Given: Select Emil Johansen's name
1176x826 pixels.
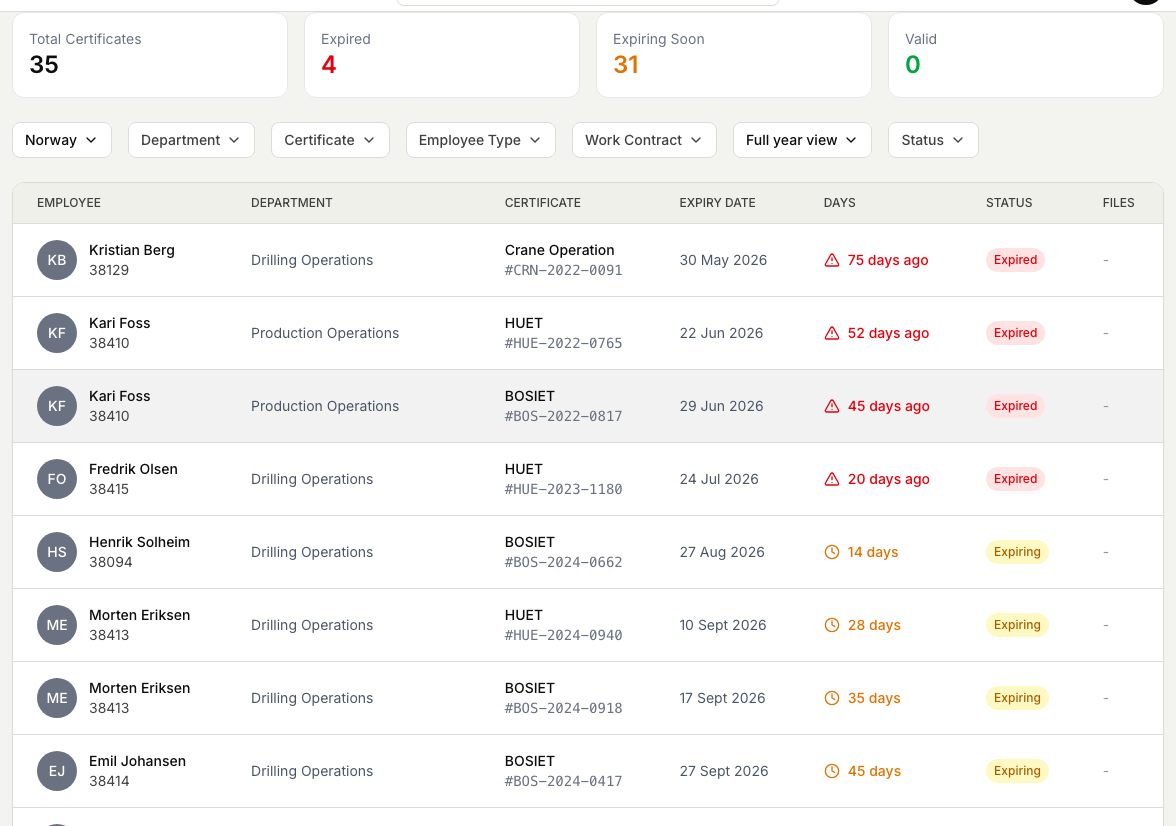Looking at the screenshot, I should [137, 761].
